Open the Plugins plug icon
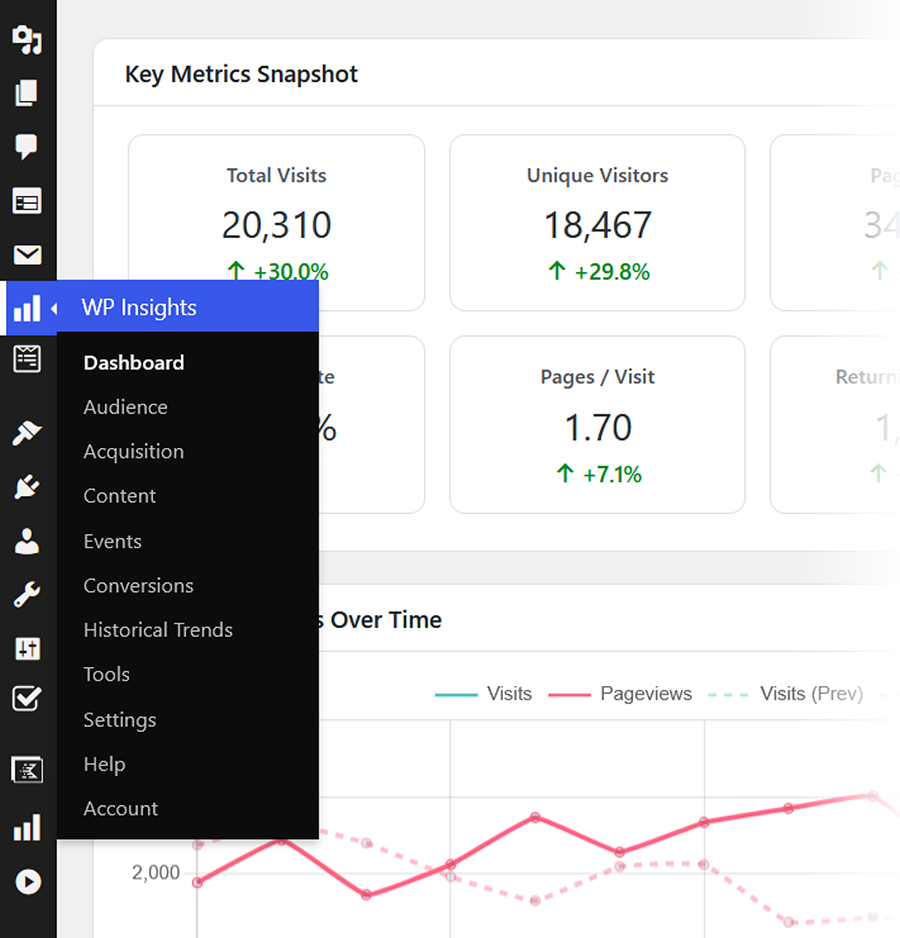Image resolution: width=900 pixels, height=938 pixels. tap(27, 487)
